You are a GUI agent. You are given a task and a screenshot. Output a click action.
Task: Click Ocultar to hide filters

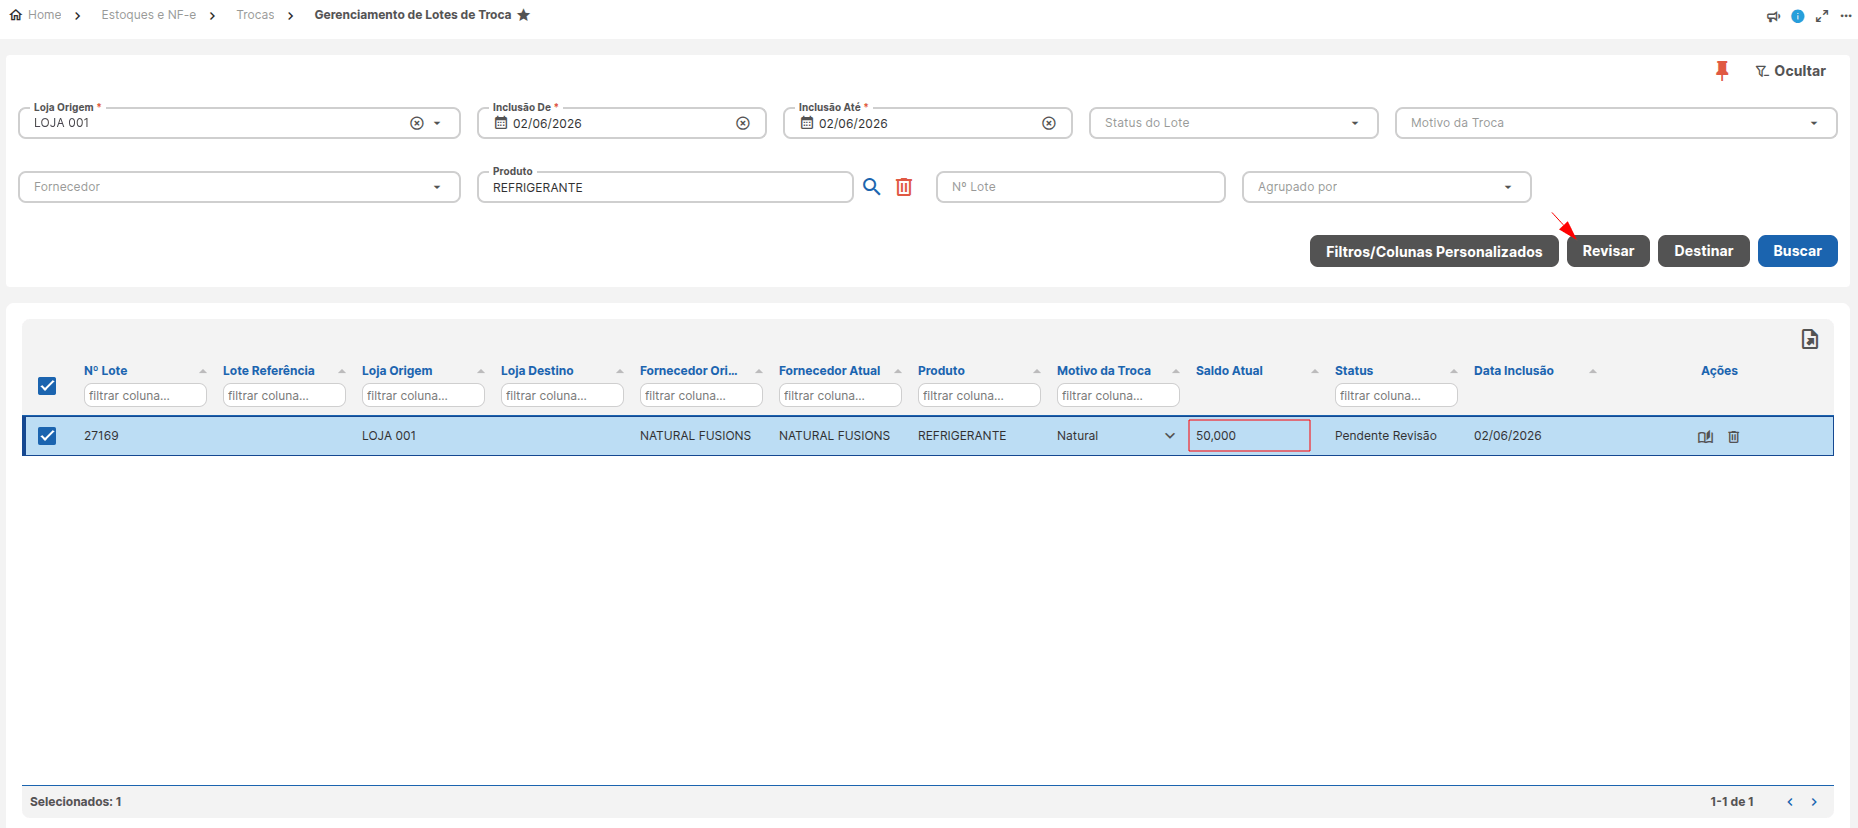(1790, 71)
